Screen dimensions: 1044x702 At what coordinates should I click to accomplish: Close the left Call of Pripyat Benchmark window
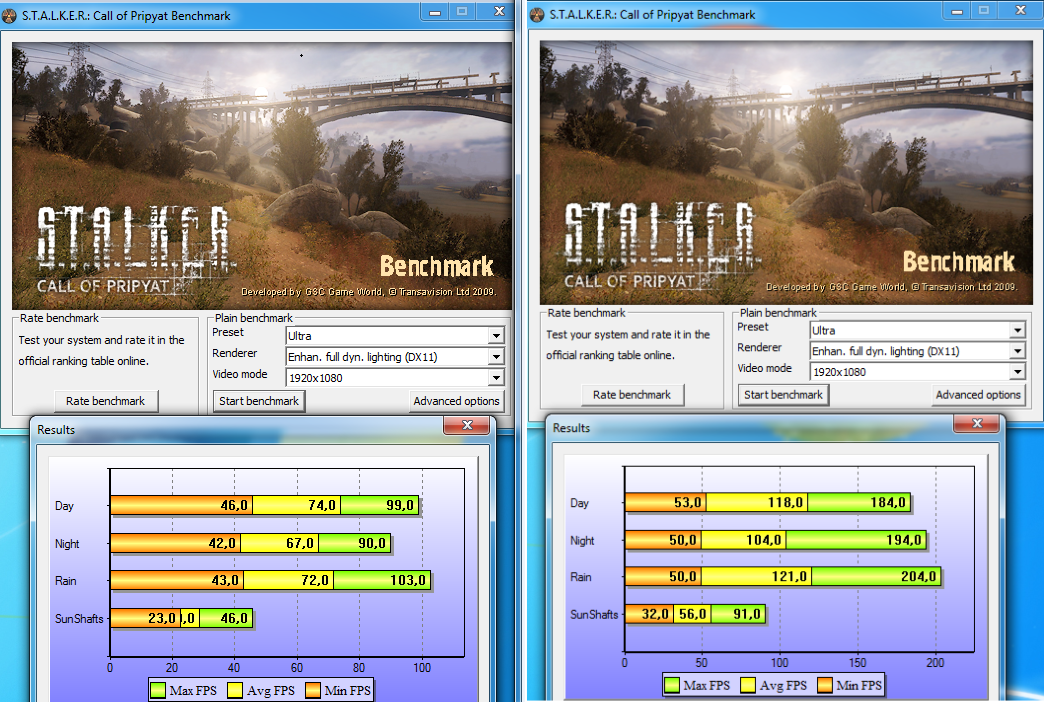point(499,11)
